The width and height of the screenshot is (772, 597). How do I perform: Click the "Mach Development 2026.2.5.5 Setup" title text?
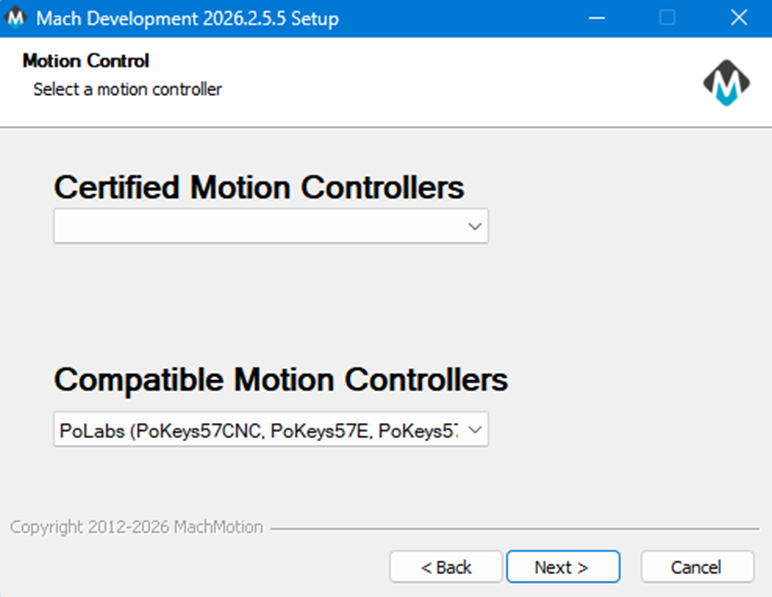coord(187,18)
